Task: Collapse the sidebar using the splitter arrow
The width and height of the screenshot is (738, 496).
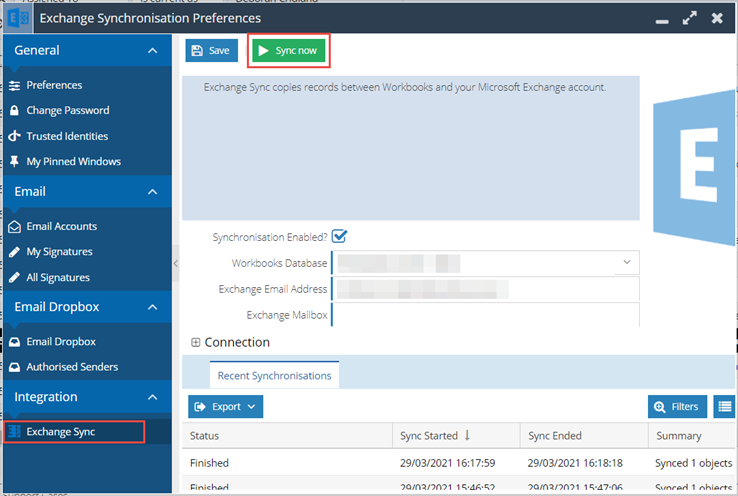Action: tap(176, 264)
